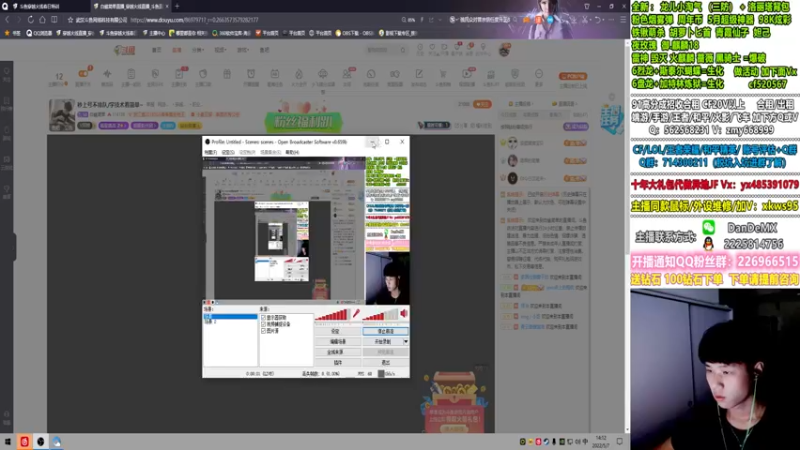800x450 pixels.
Task: Click the browser refresh icon
Action: pyautogui.click(x=31, y=19)
